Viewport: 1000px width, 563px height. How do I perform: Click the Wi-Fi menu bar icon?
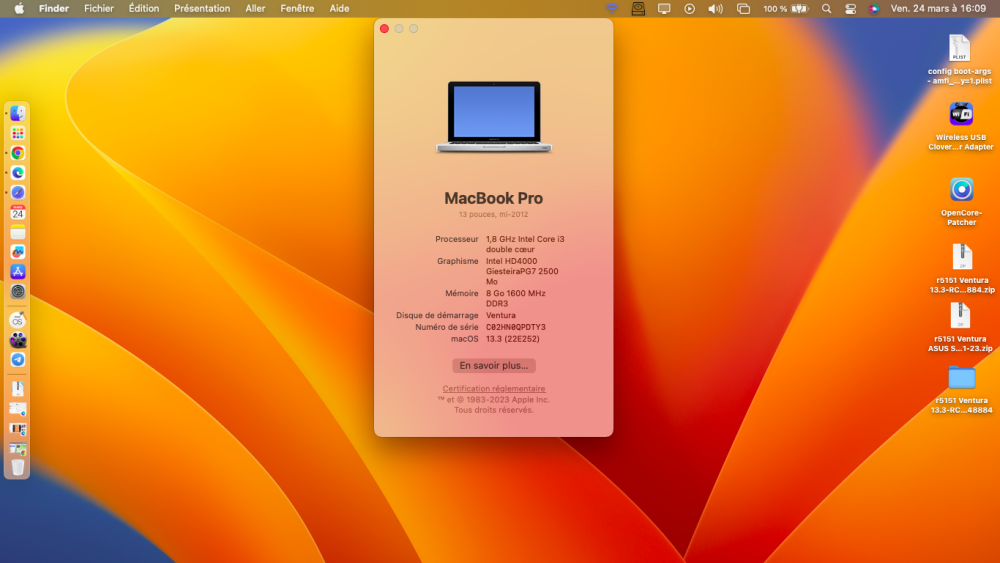point(612,8)
